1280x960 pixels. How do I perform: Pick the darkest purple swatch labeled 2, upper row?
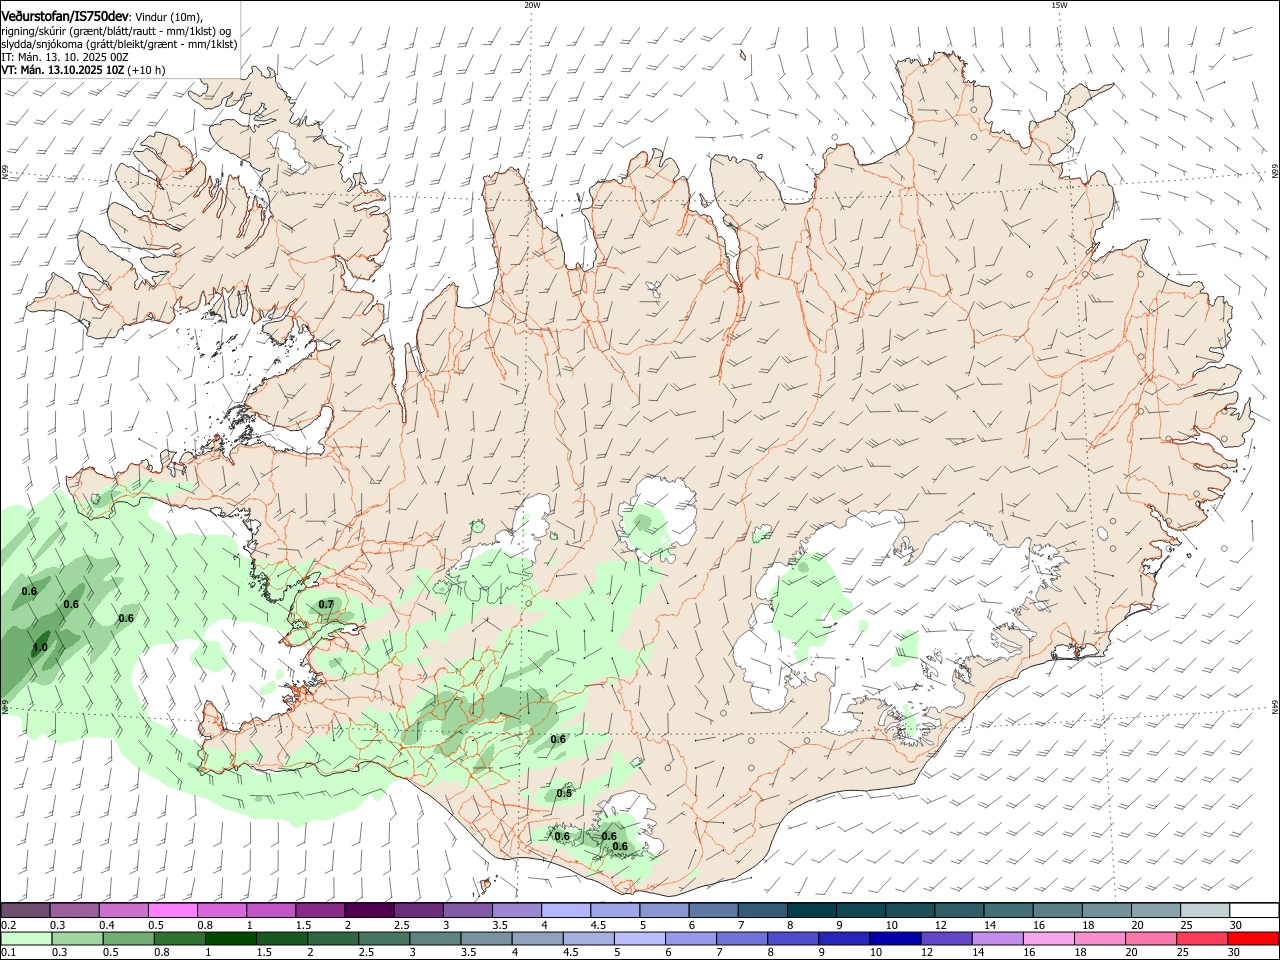click(x=368, y=911)
